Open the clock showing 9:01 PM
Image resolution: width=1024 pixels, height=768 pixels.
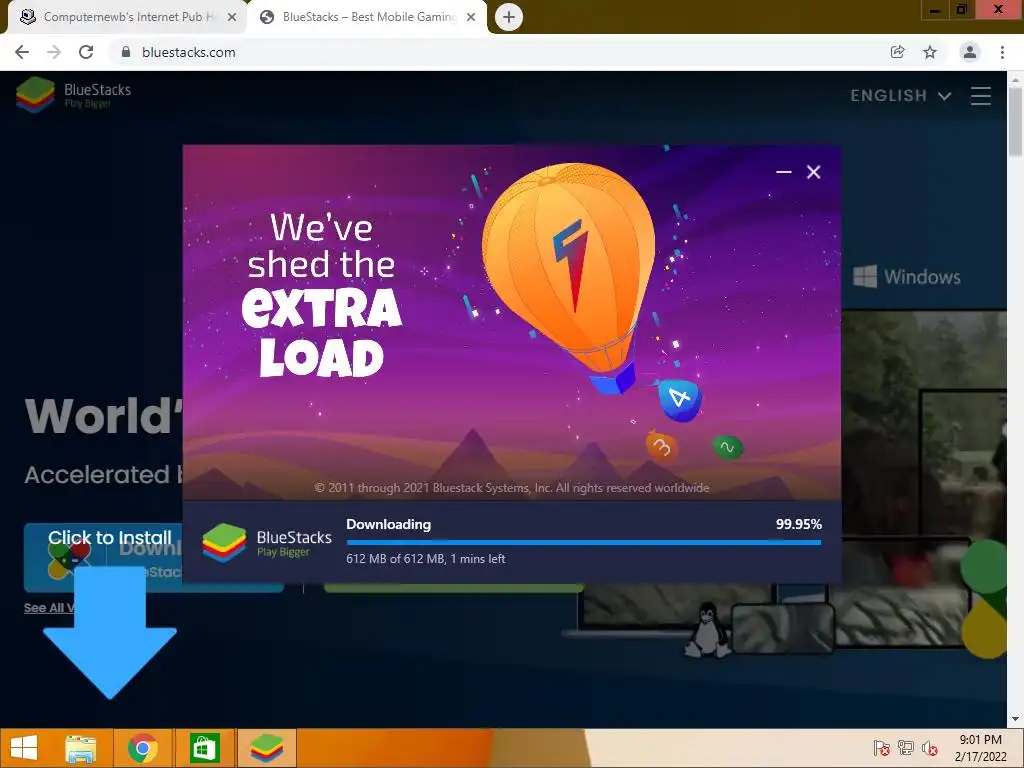pos(980,748)
